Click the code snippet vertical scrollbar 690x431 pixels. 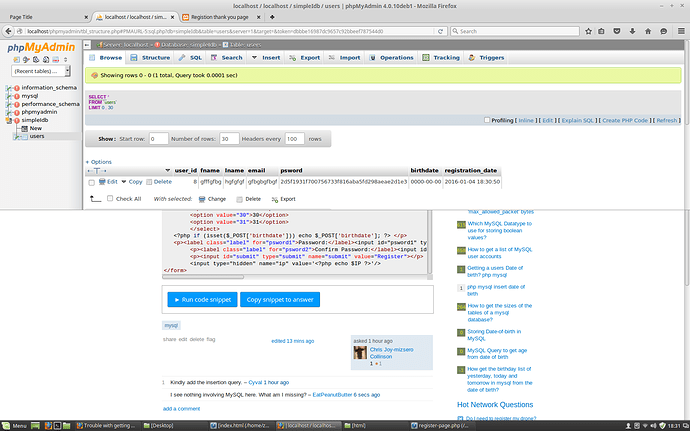[x=430, y=242]
